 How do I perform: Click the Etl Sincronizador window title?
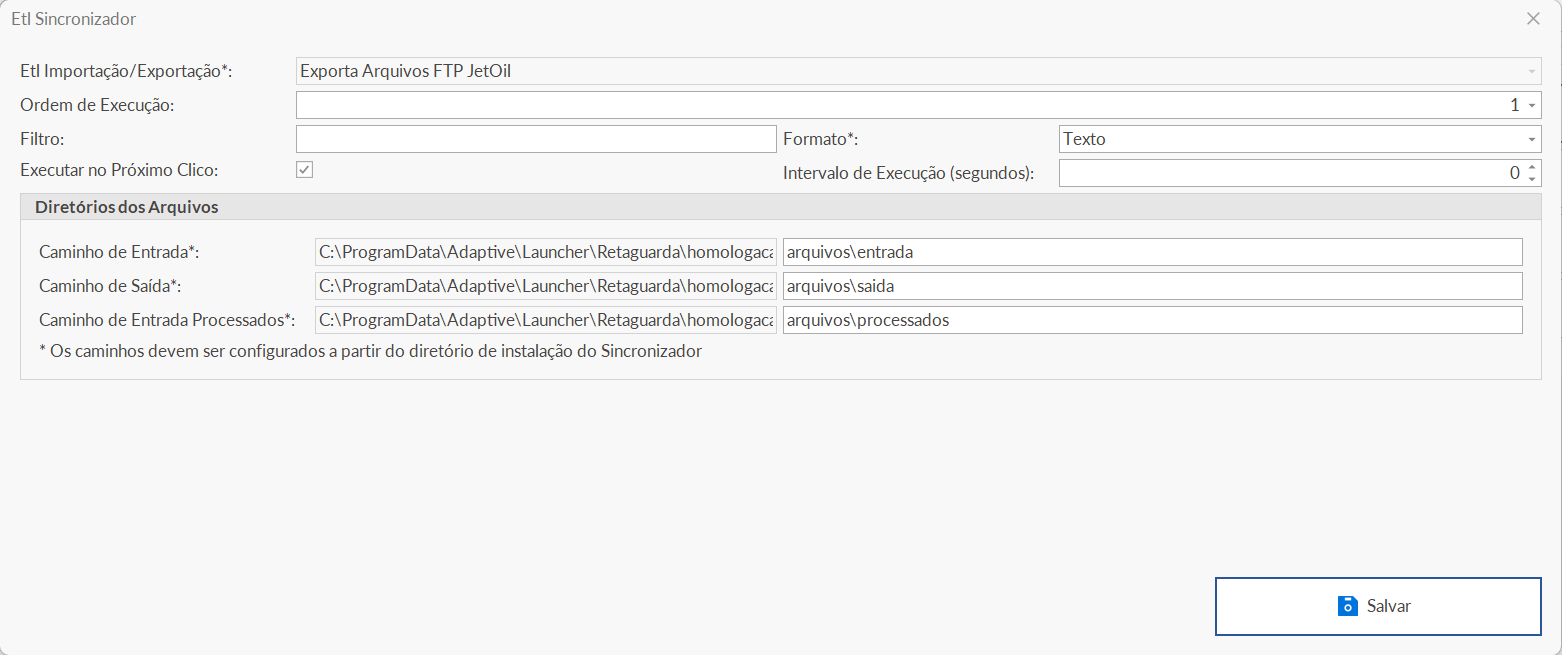73,19
